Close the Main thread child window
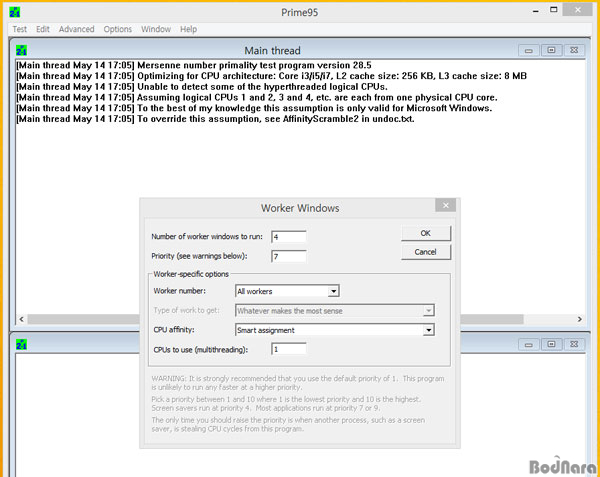This screenshot has height=477, width=600. (x=574, y=50)
